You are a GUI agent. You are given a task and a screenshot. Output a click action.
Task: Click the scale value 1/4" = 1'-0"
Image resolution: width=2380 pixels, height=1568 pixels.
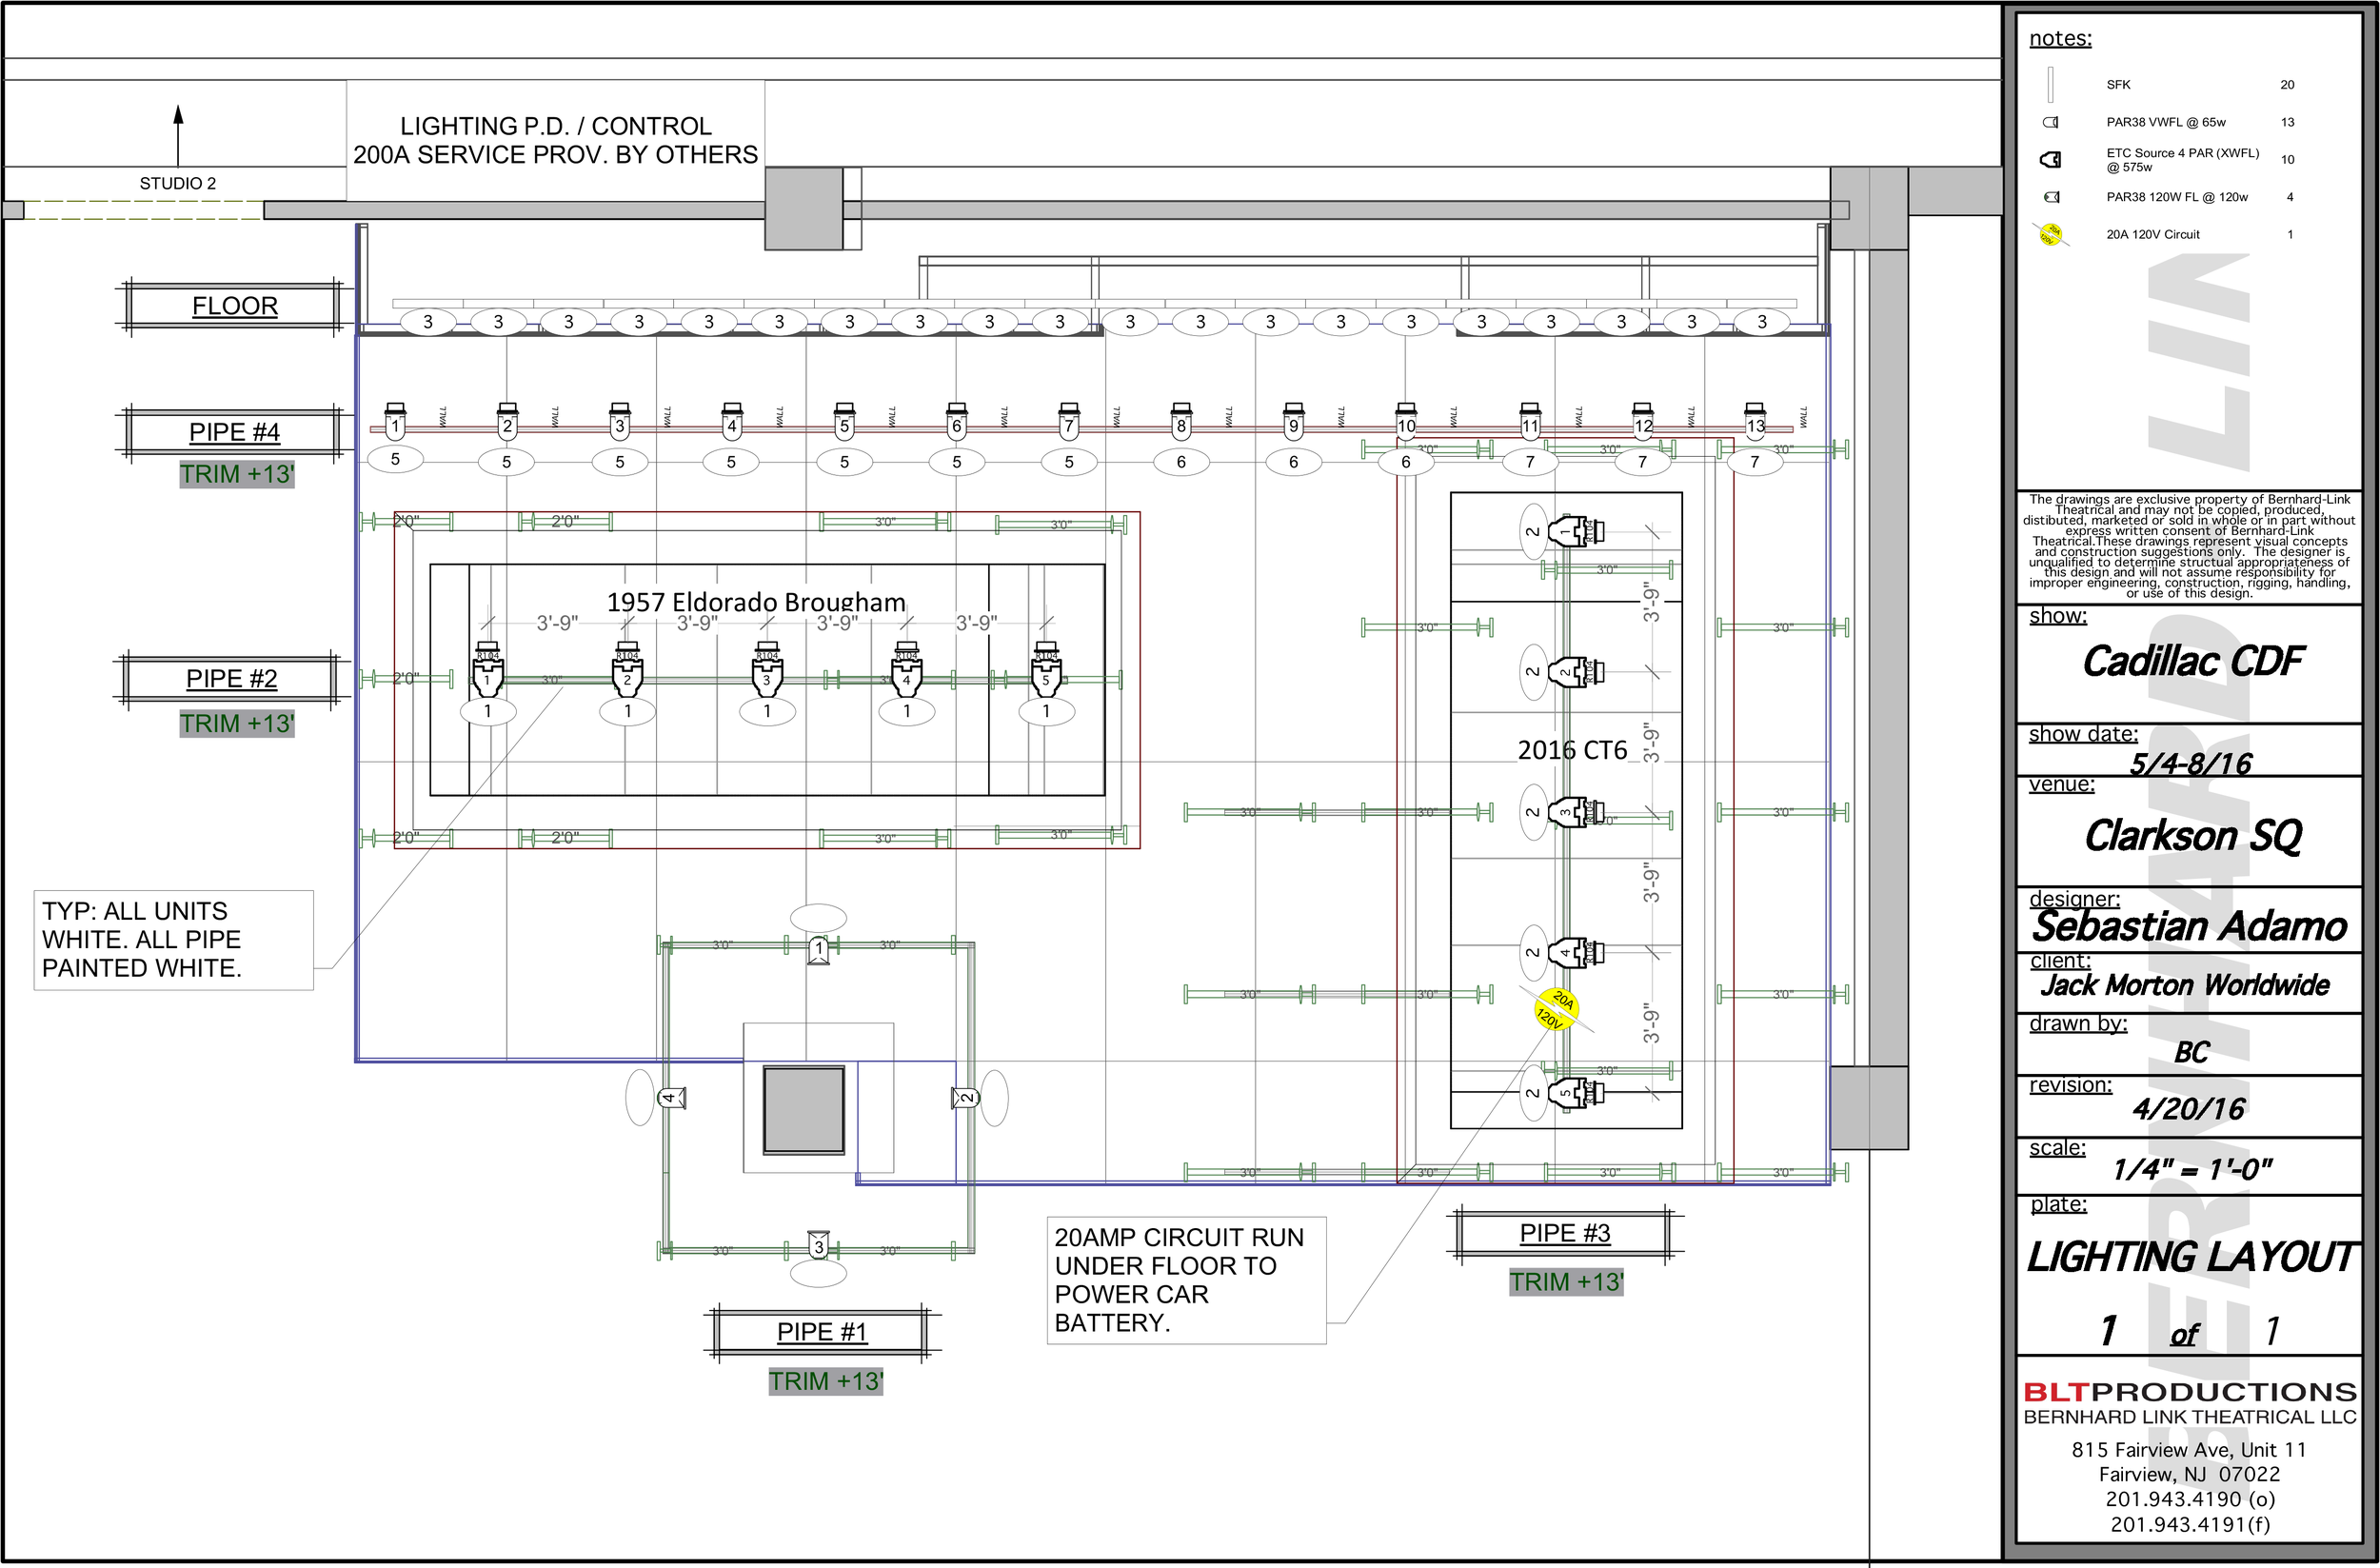[2192, 1169]
